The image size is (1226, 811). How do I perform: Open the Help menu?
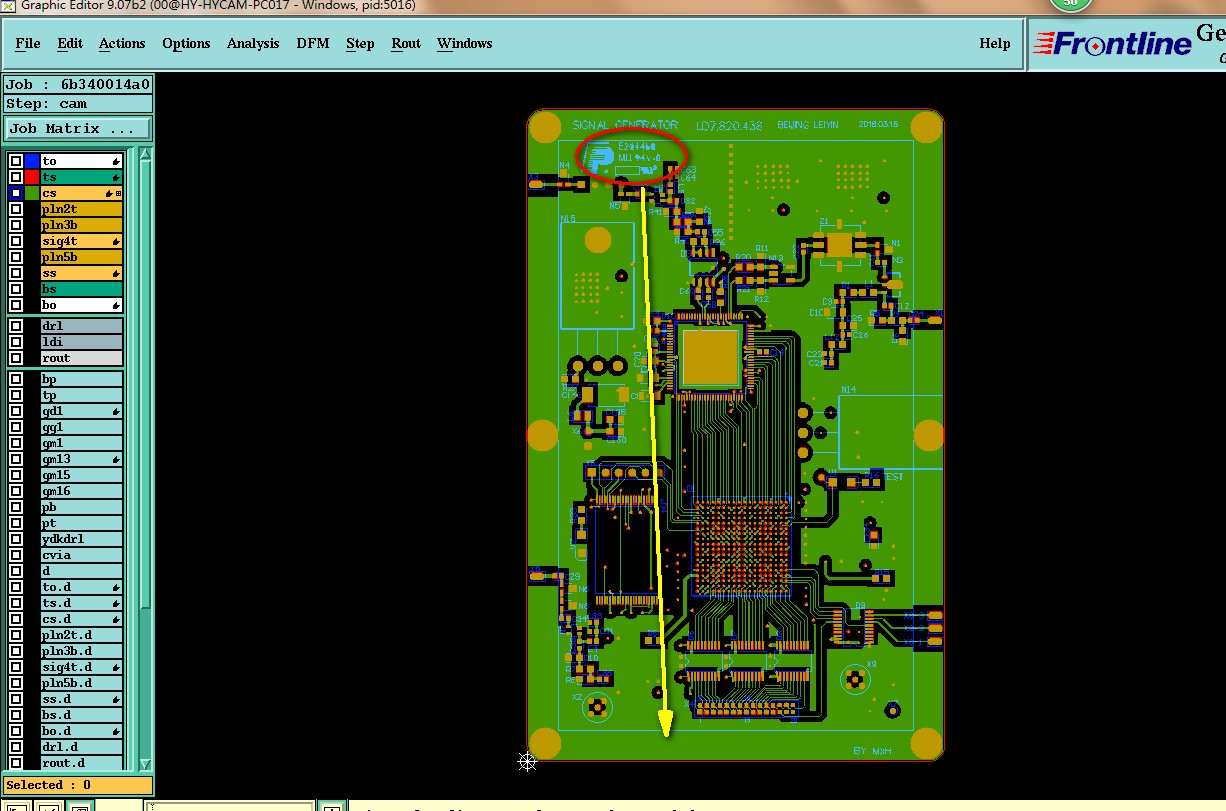click(x=994, y=43)
